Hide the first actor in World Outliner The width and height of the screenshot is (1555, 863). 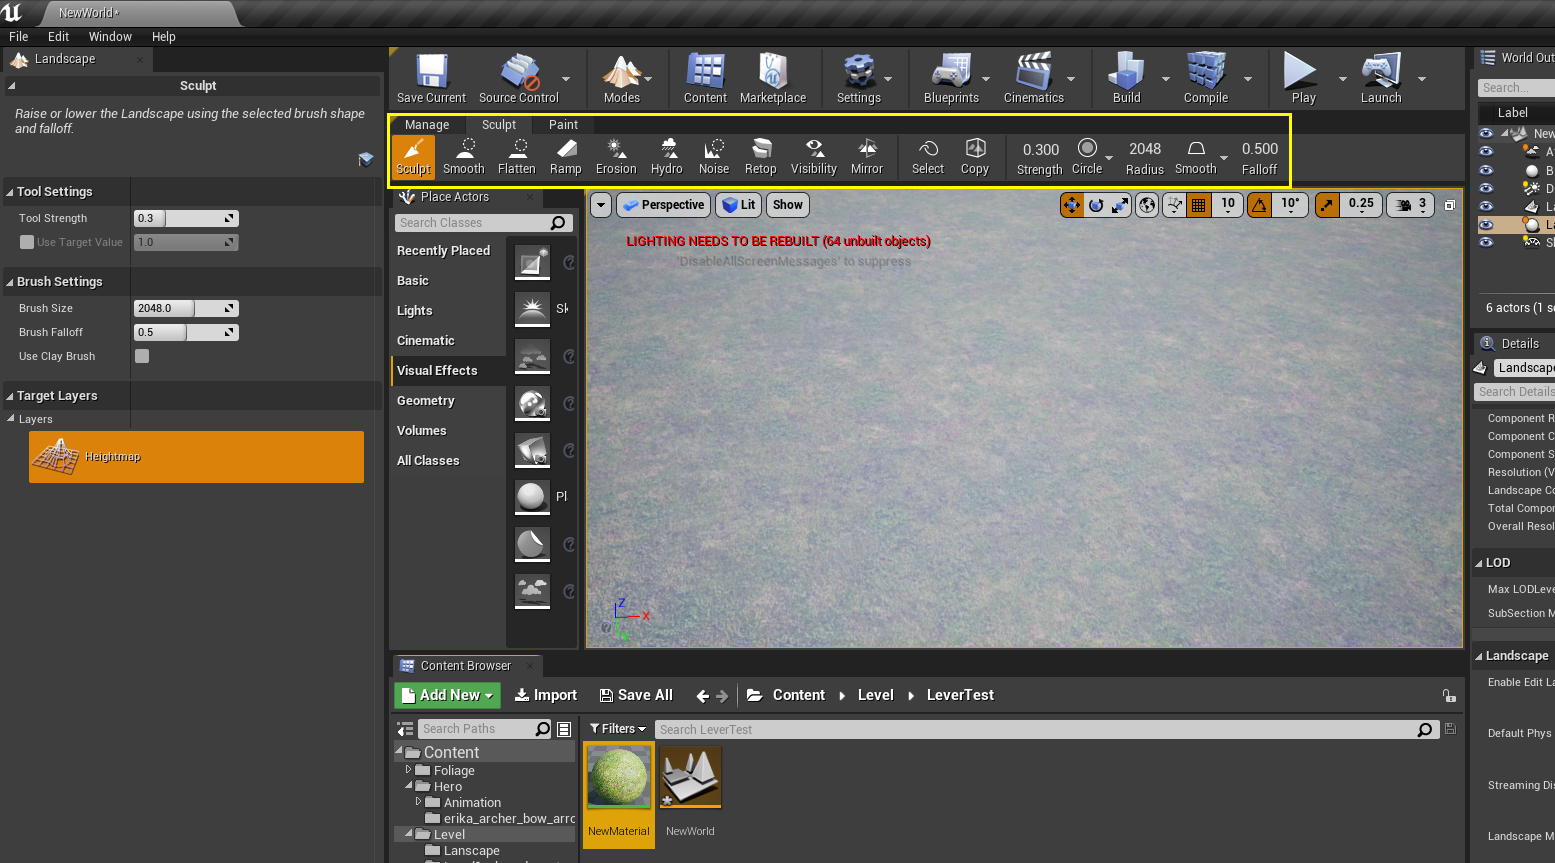pos(1486,133)
